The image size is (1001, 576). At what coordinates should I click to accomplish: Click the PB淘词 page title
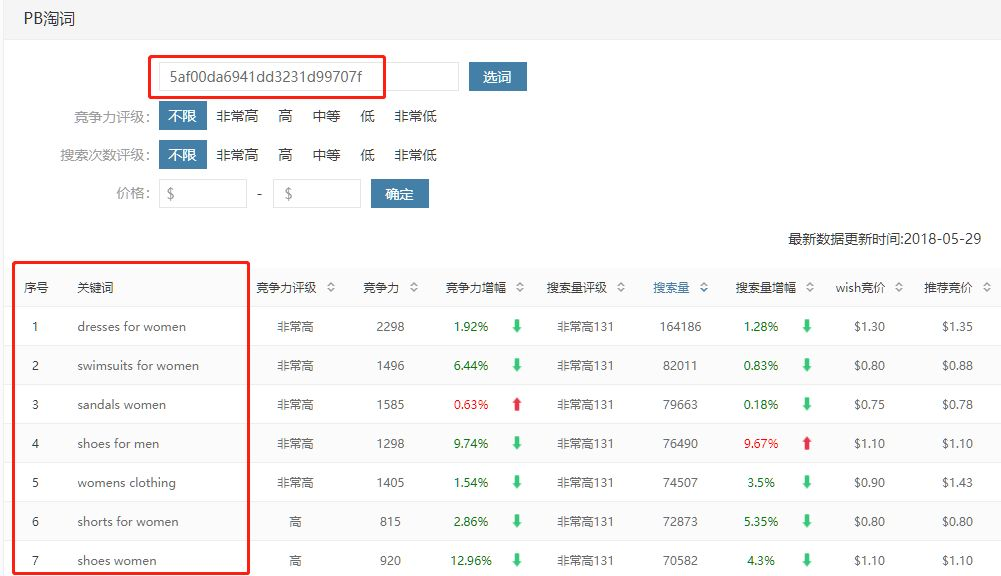49,19
